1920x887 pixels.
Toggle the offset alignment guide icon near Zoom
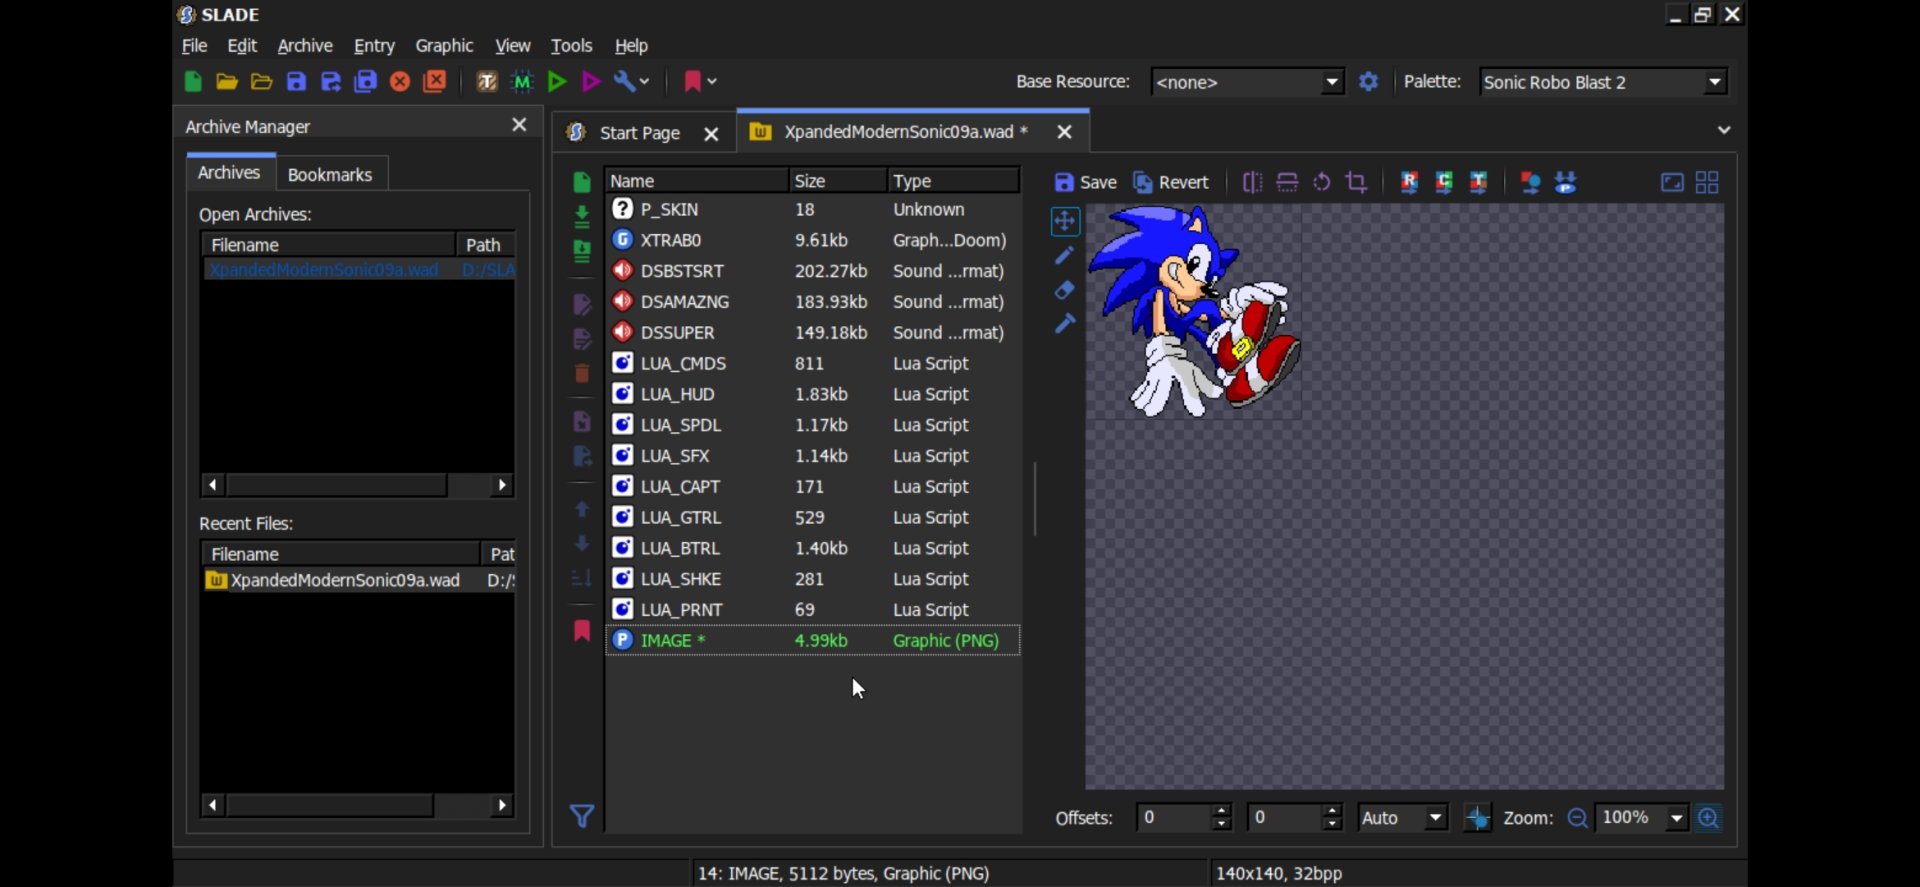(x=1477, y=818)
